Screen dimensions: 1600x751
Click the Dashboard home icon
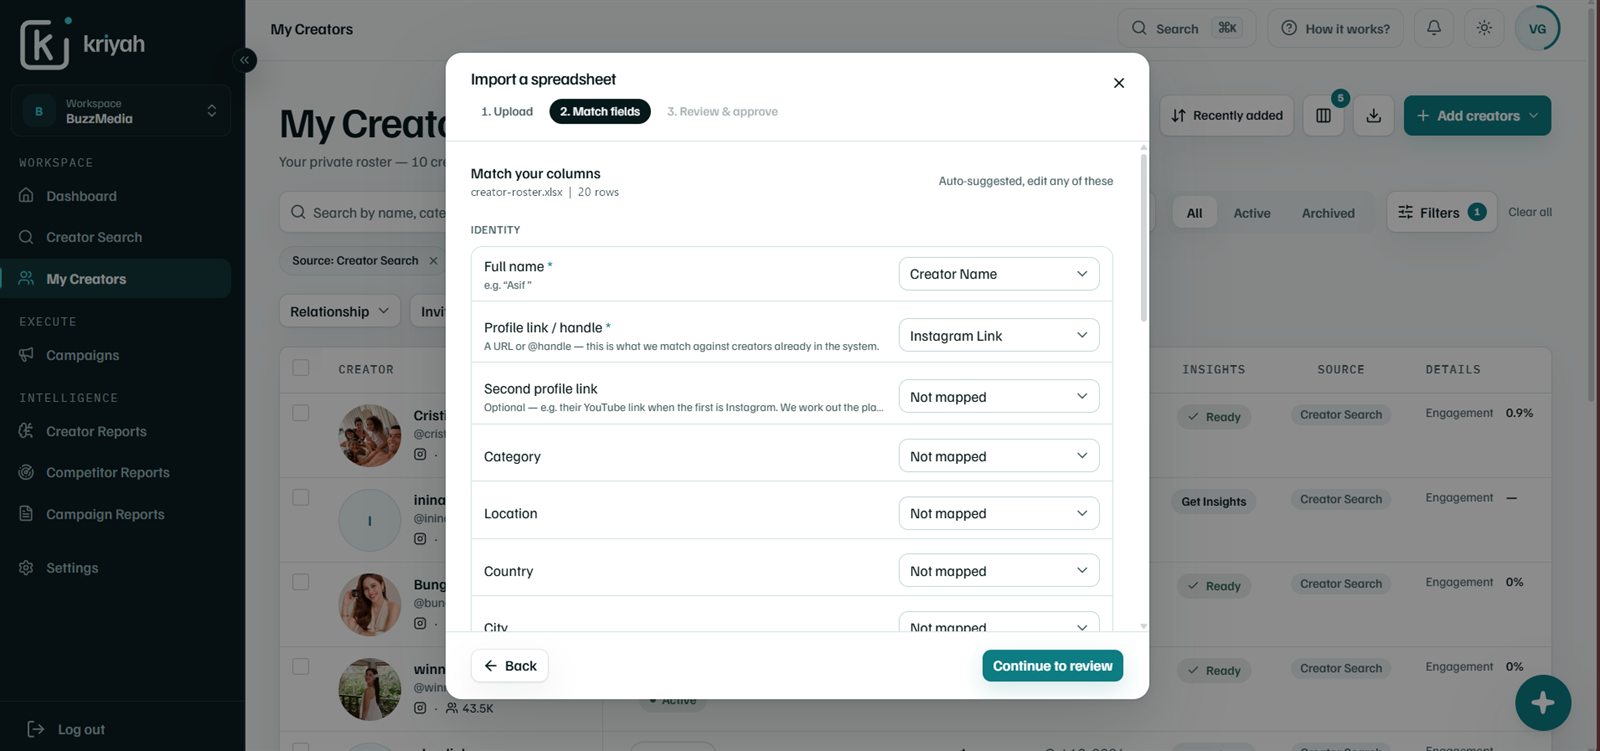point(26,196)
